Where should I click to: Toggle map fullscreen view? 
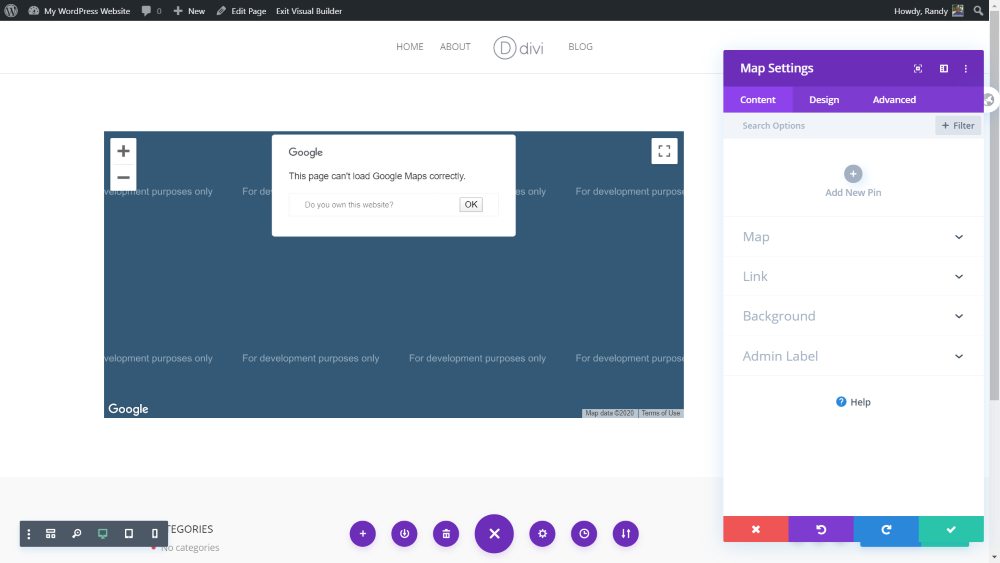(664, 151)
